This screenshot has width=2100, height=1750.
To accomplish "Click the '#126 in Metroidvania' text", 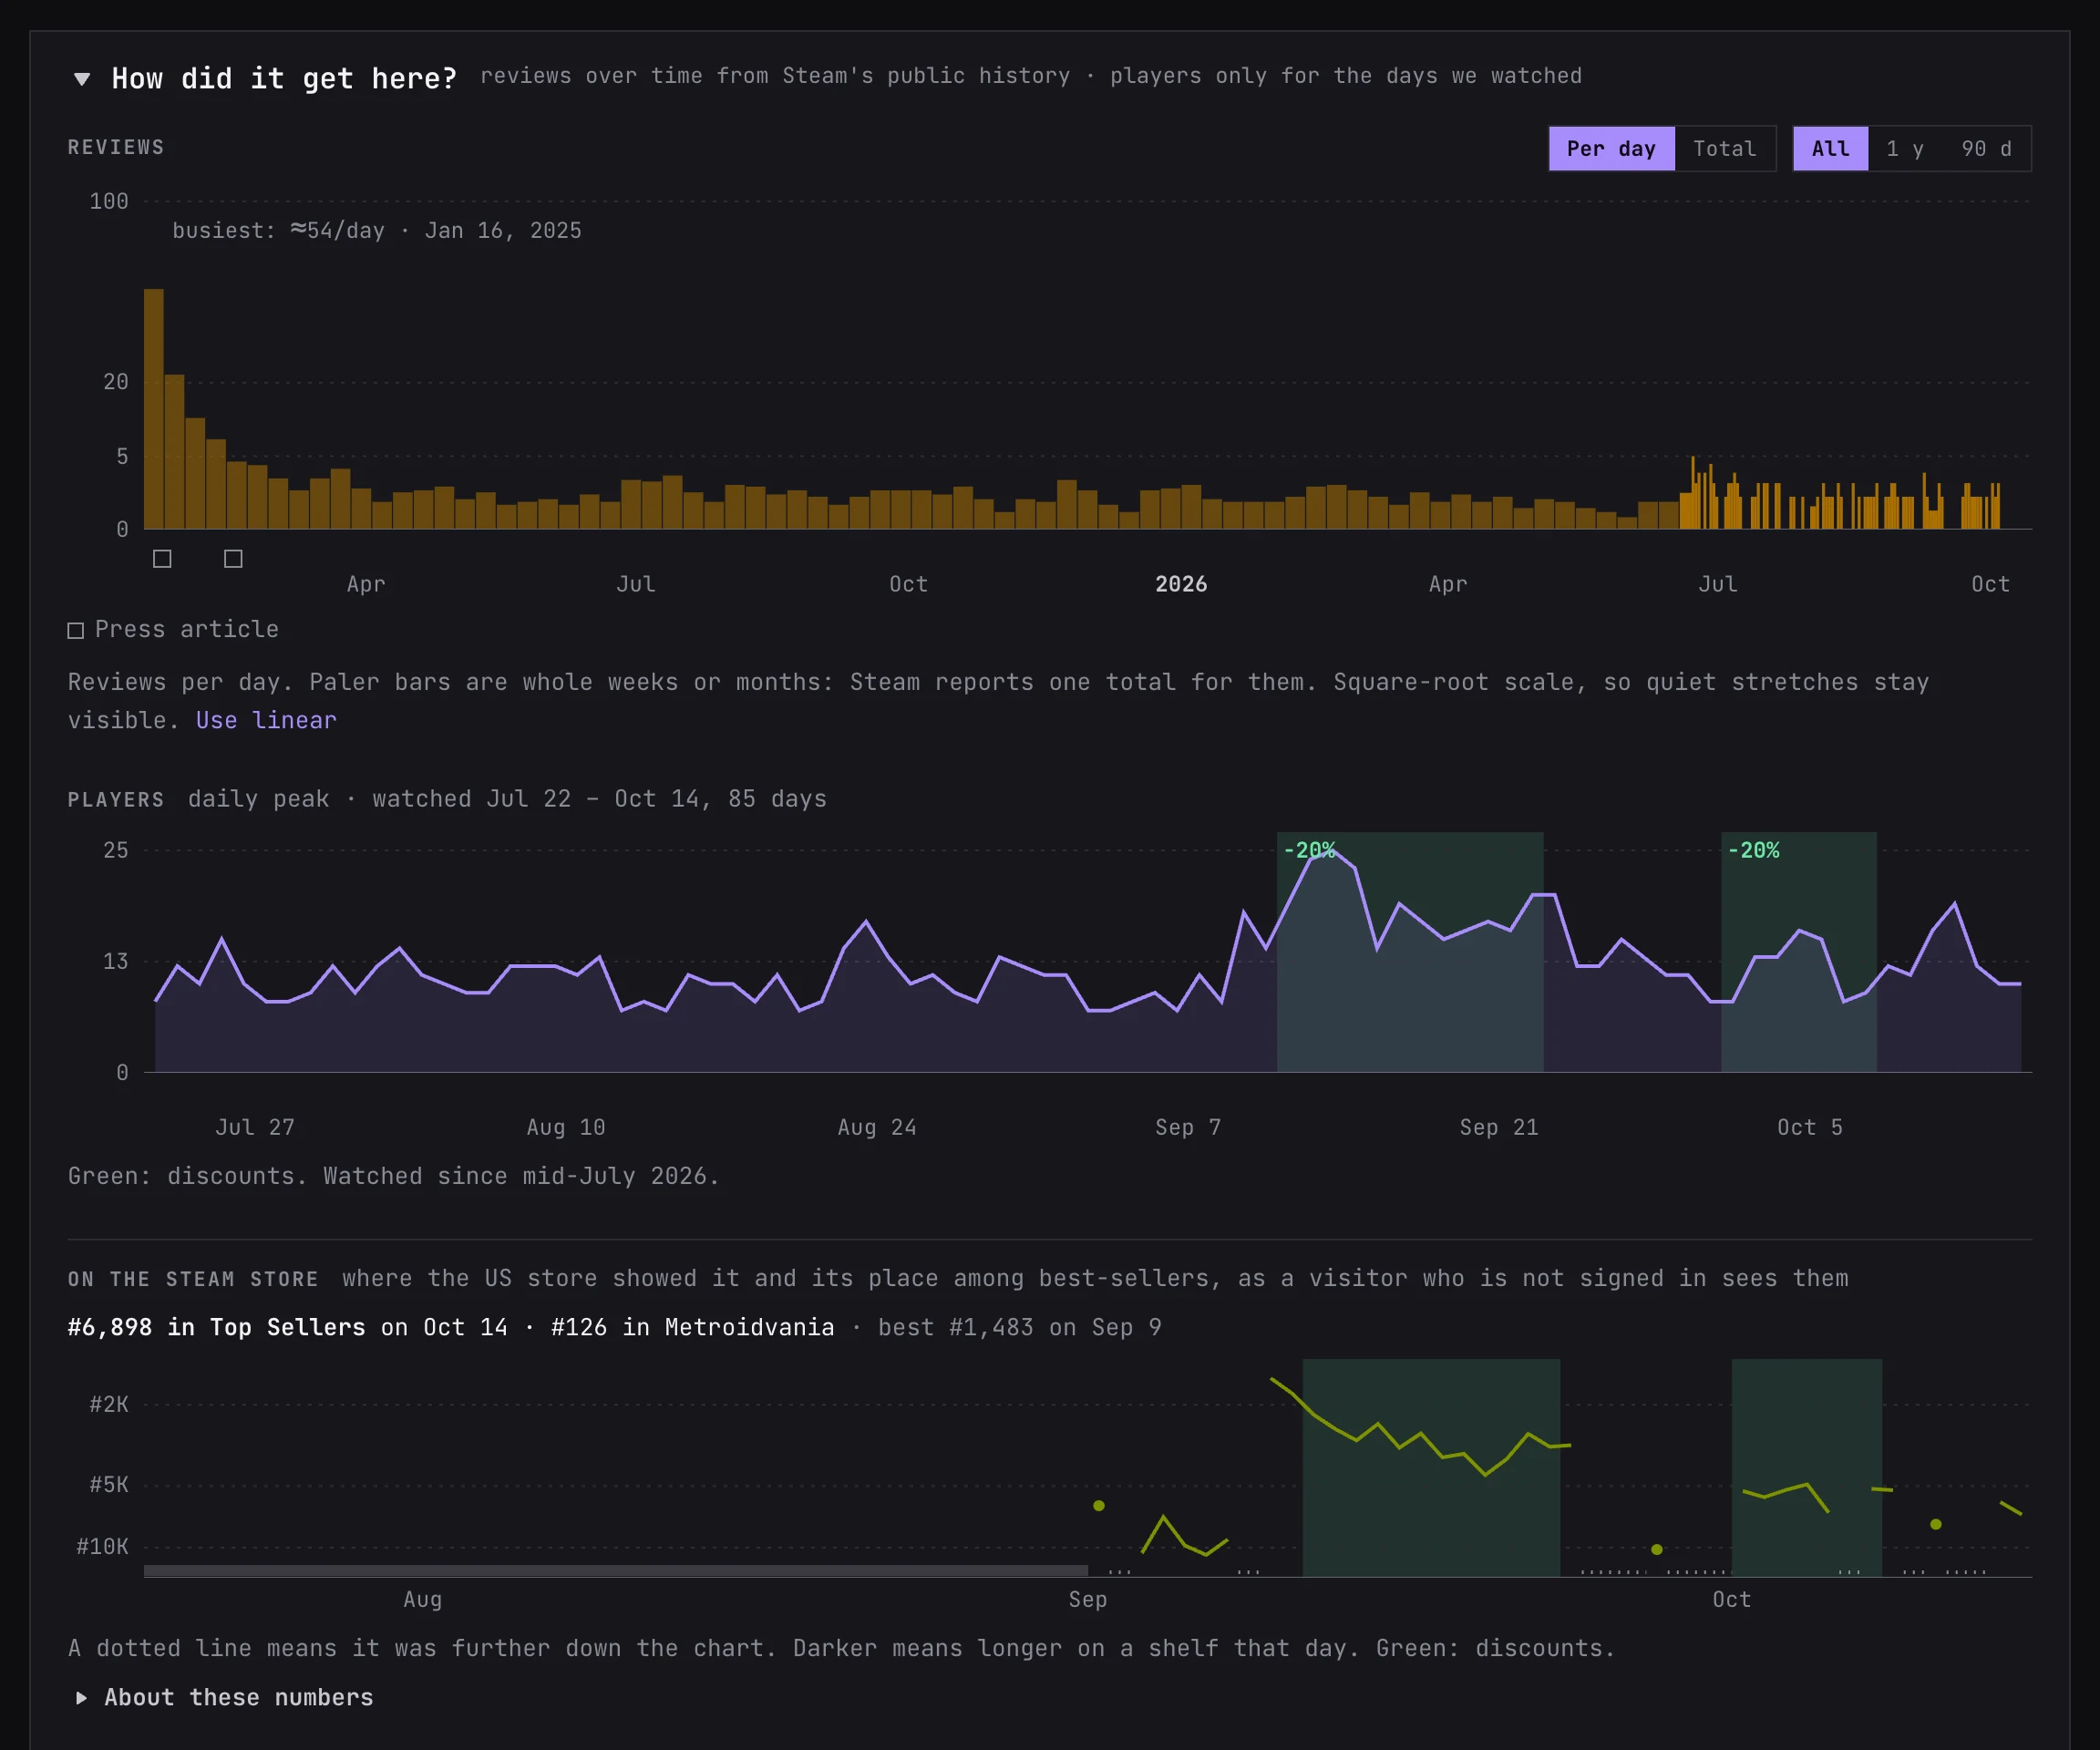I will (692, 1327).
